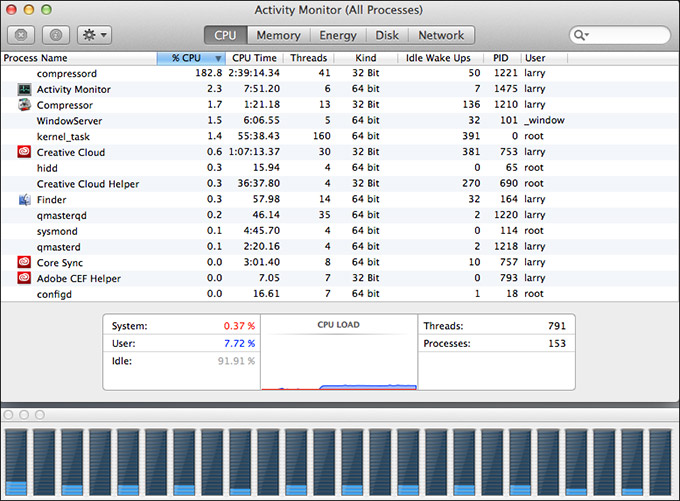Select the Finder process icon
The image size is (680, 501).
click(24, 200)
